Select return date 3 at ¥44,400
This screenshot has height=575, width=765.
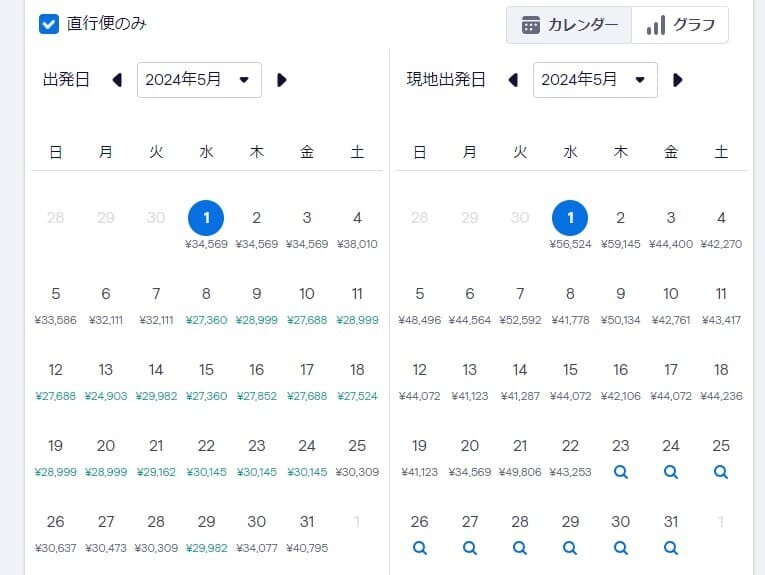[671, 230]
